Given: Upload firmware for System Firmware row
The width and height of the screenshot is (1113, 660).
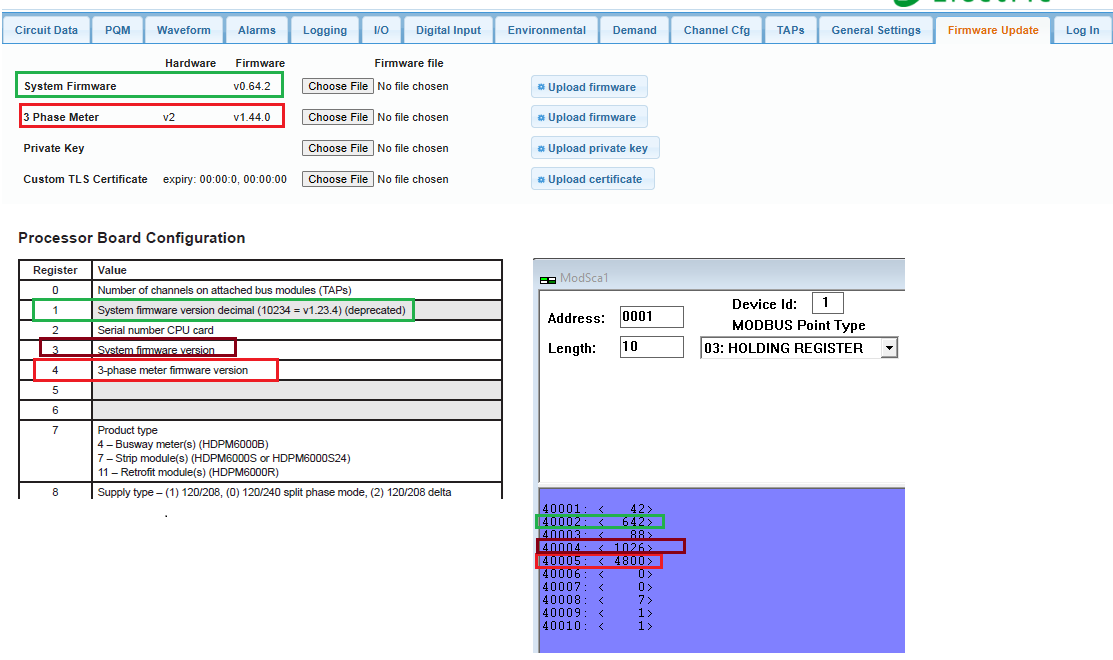Looking at the screenshot, I should 589,87.
